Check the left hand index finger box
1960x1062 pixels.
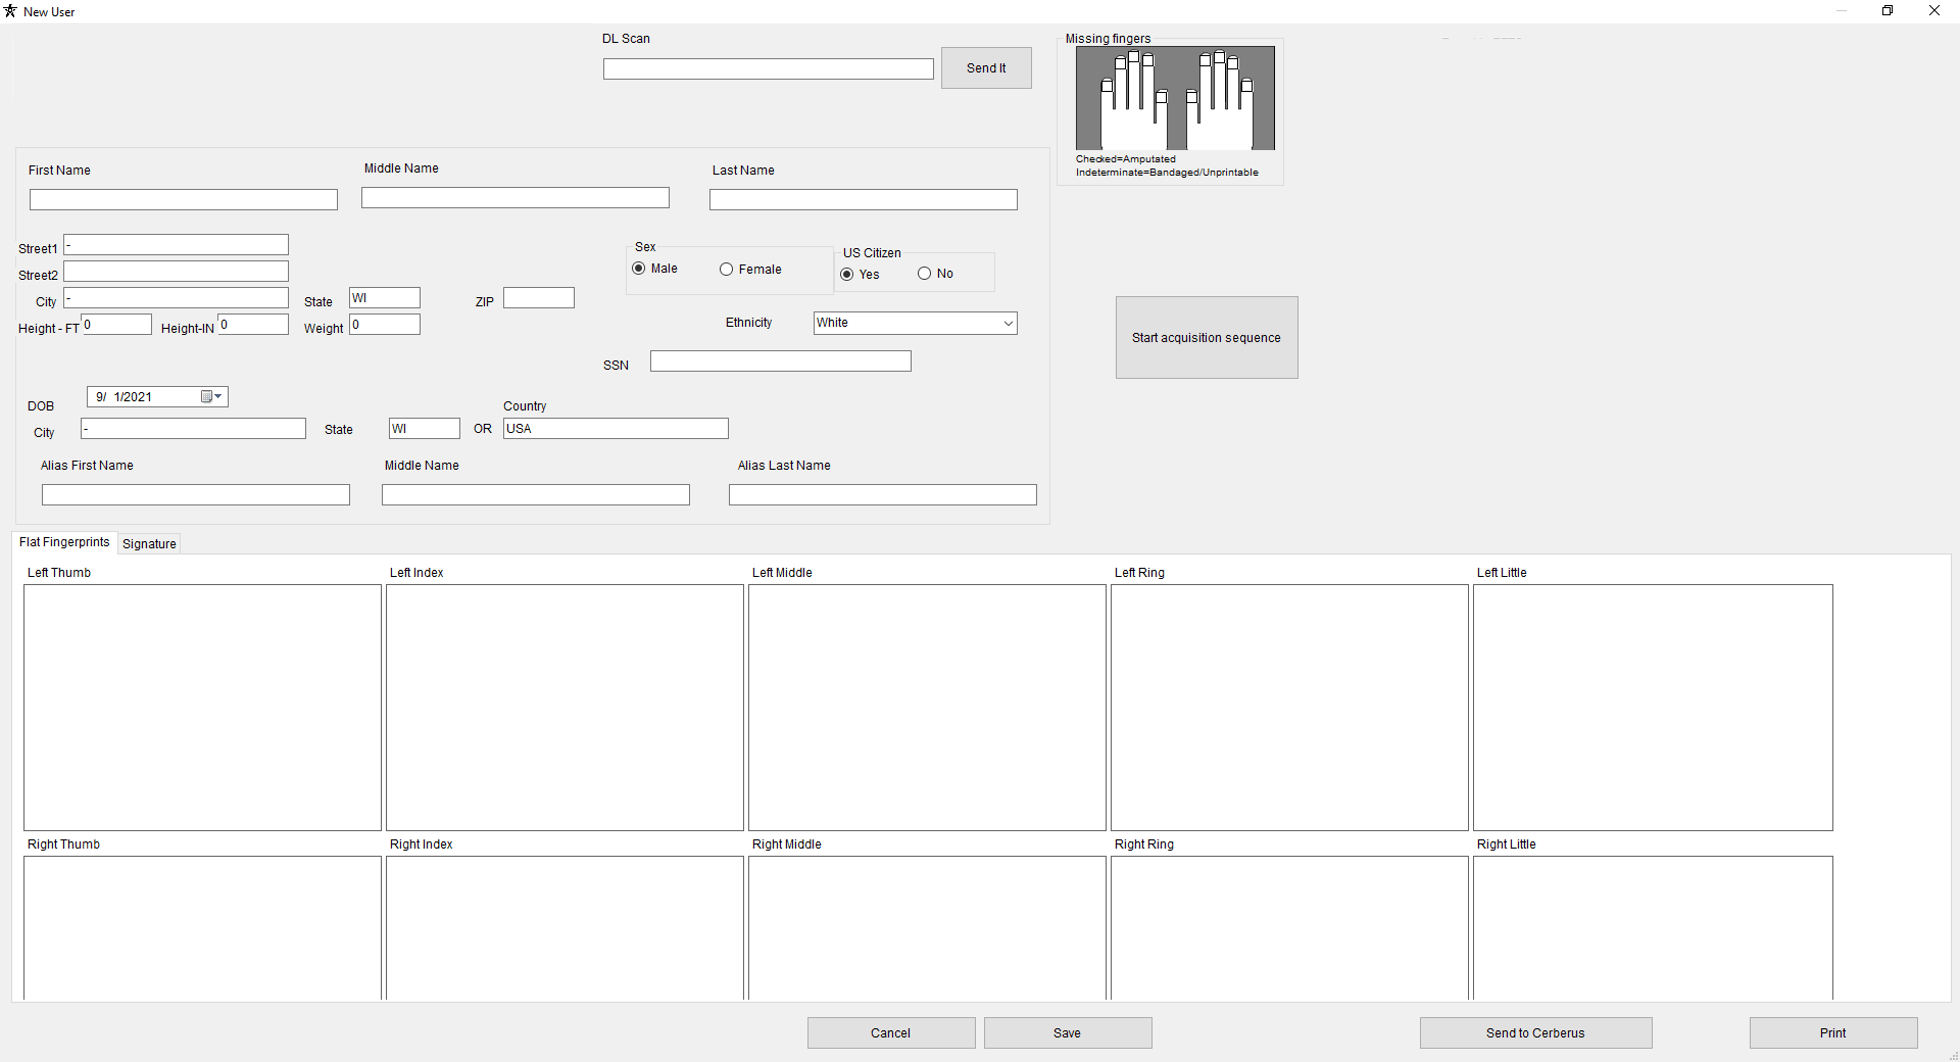click(1148, 61)
